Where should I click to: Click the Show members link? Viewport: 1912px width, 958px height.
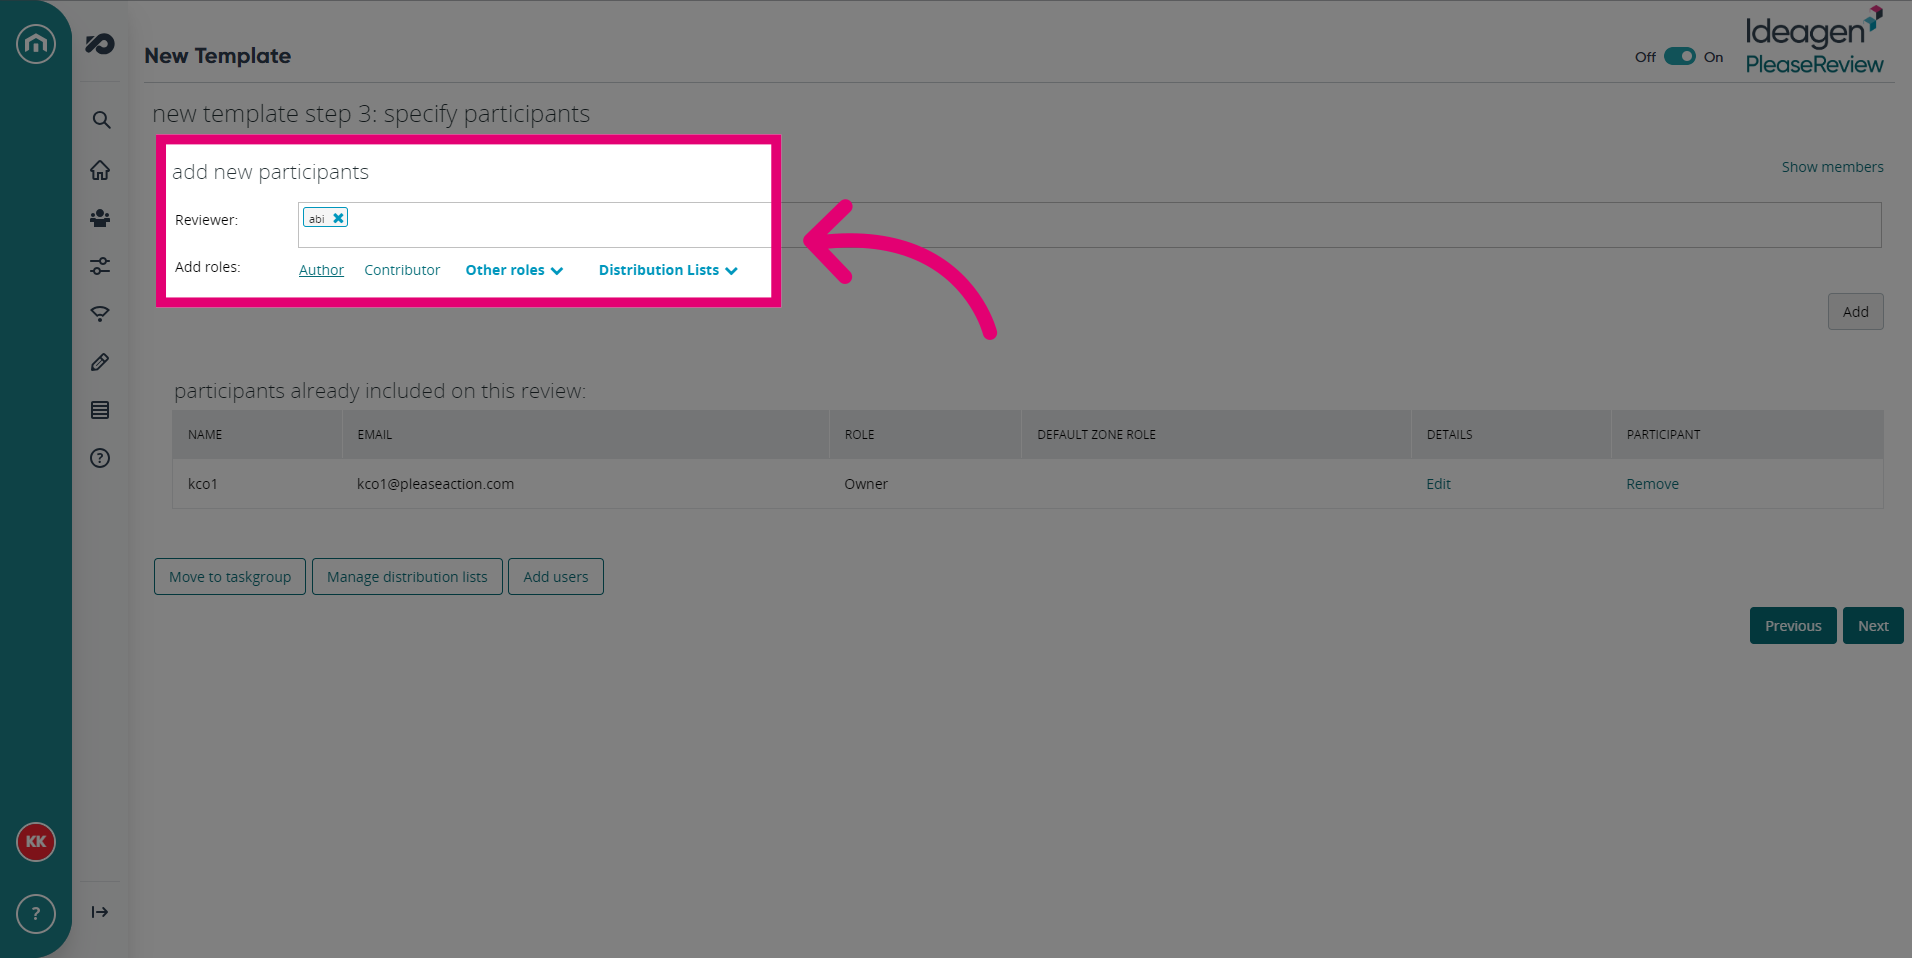1832,167
